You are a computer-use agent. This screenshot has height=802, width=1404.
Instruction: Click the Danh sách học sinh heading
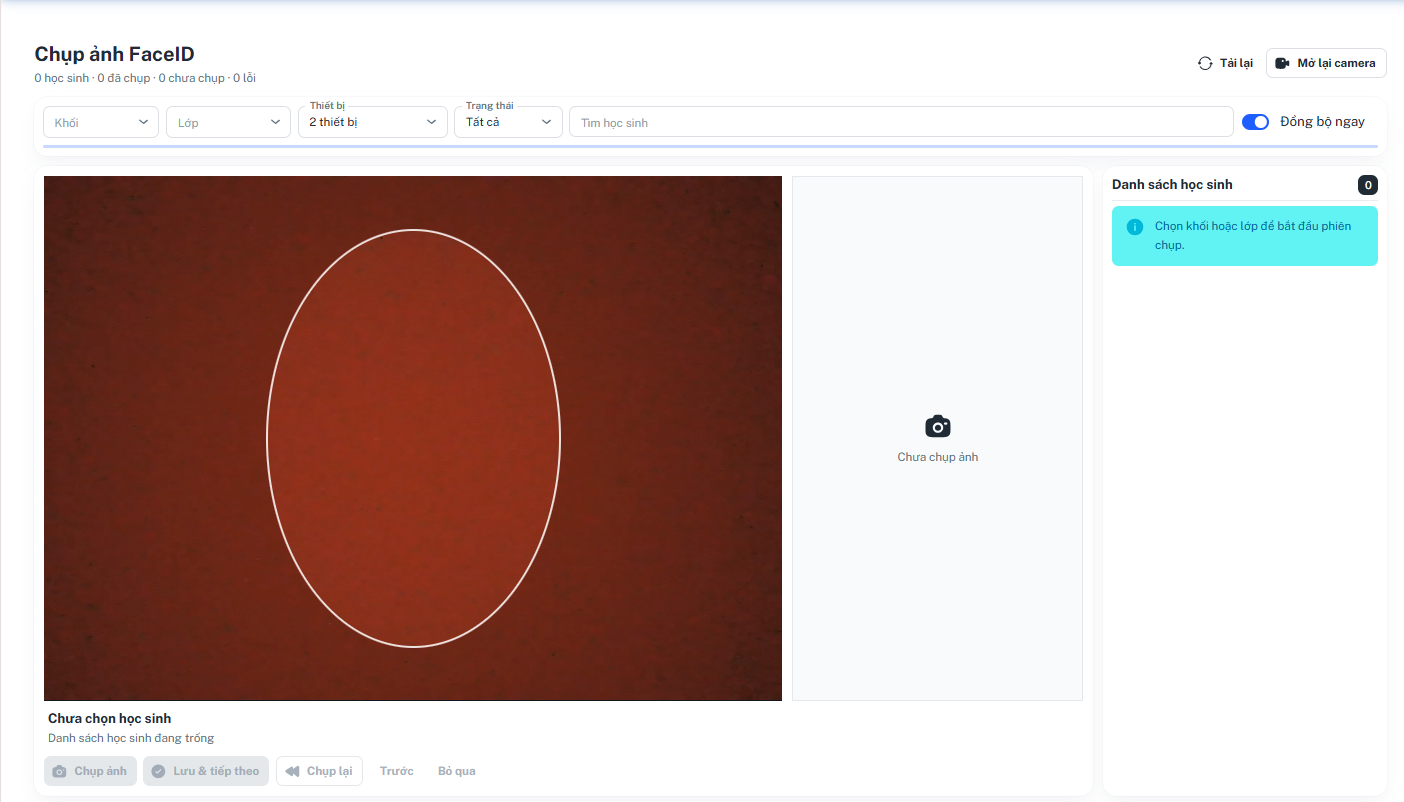tap(1172, 185)
